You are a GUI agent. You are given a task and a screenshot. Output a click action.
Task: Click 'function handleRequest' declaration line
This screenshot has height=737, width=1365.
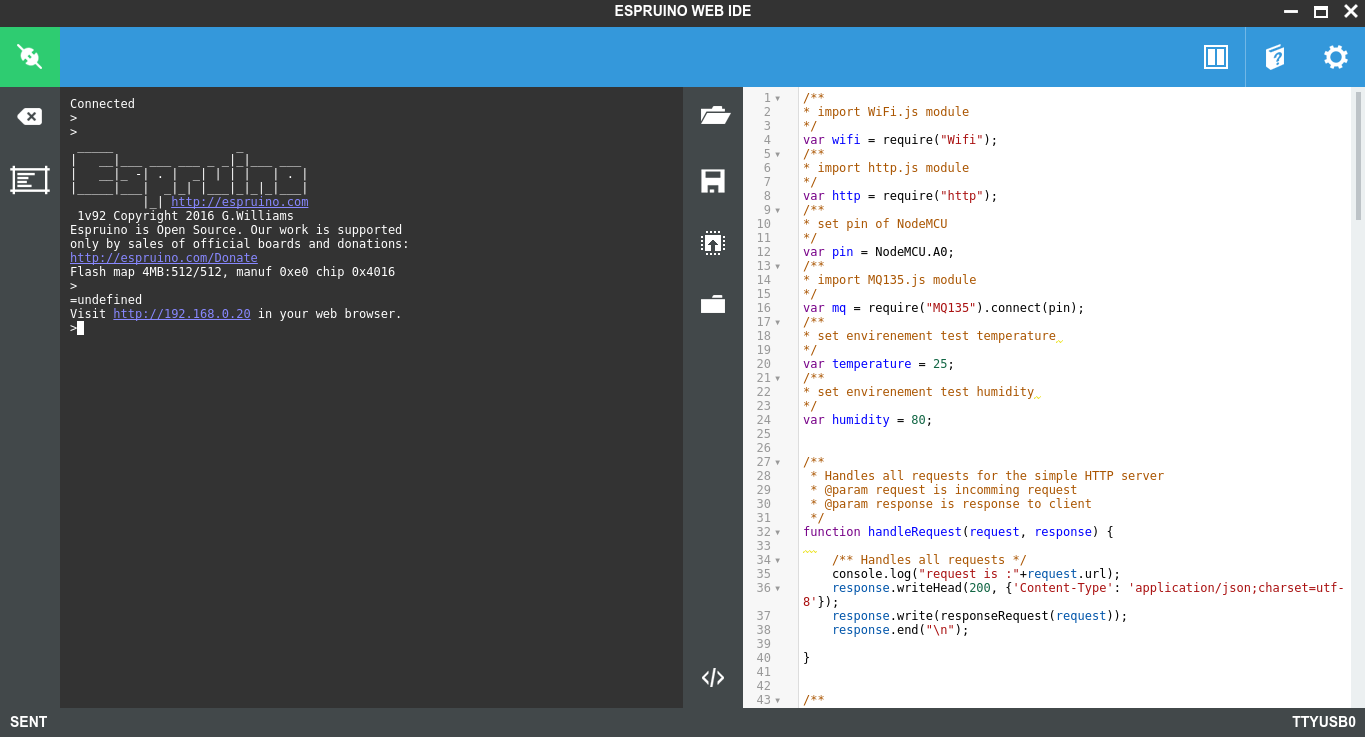click(x=958, y=532)
